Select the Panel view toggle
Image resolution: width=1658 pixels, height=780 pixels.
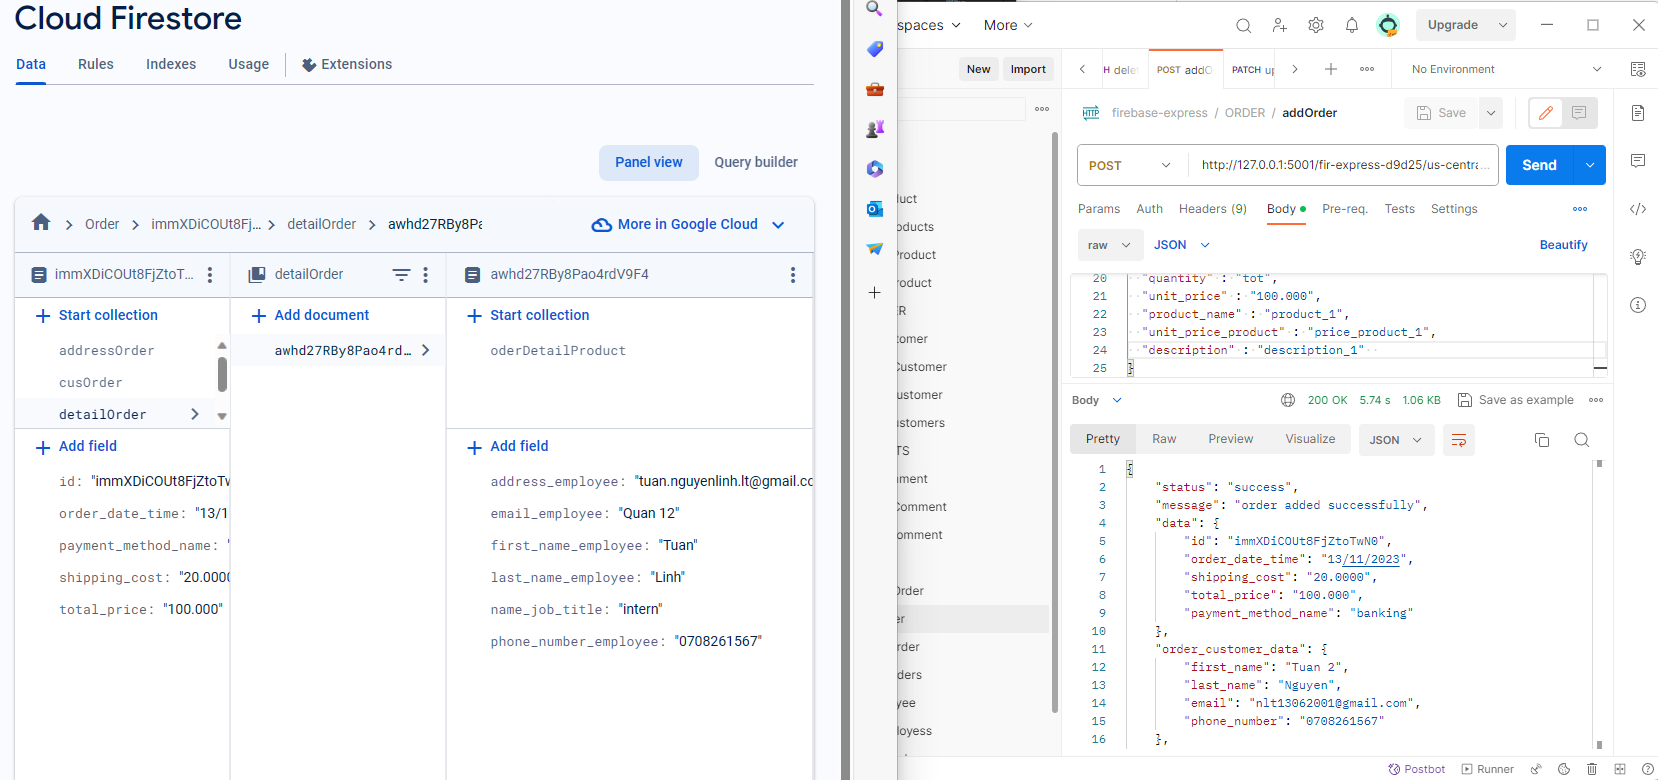point(648,162)
